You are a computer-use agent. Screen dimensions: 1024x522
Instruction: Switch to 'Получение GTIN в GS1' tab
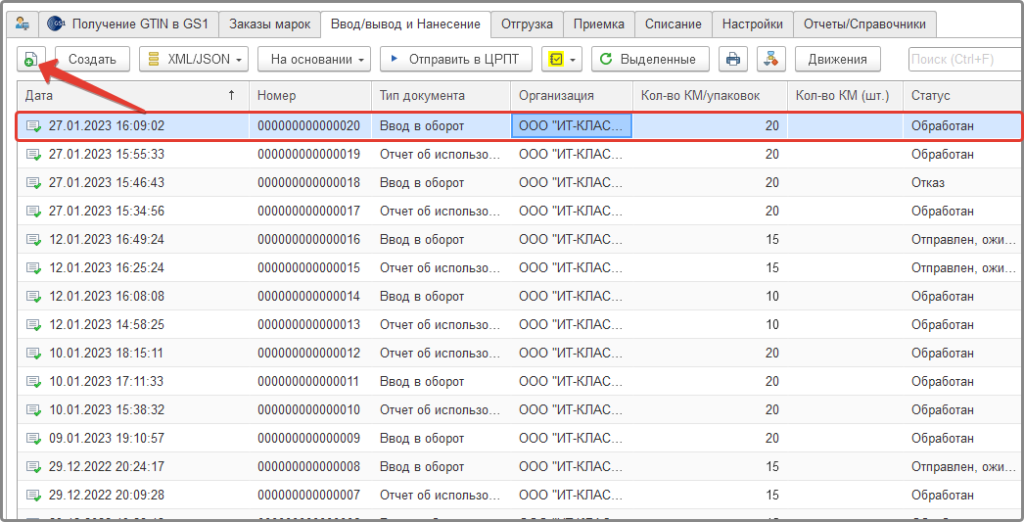(x=128, y=24)
